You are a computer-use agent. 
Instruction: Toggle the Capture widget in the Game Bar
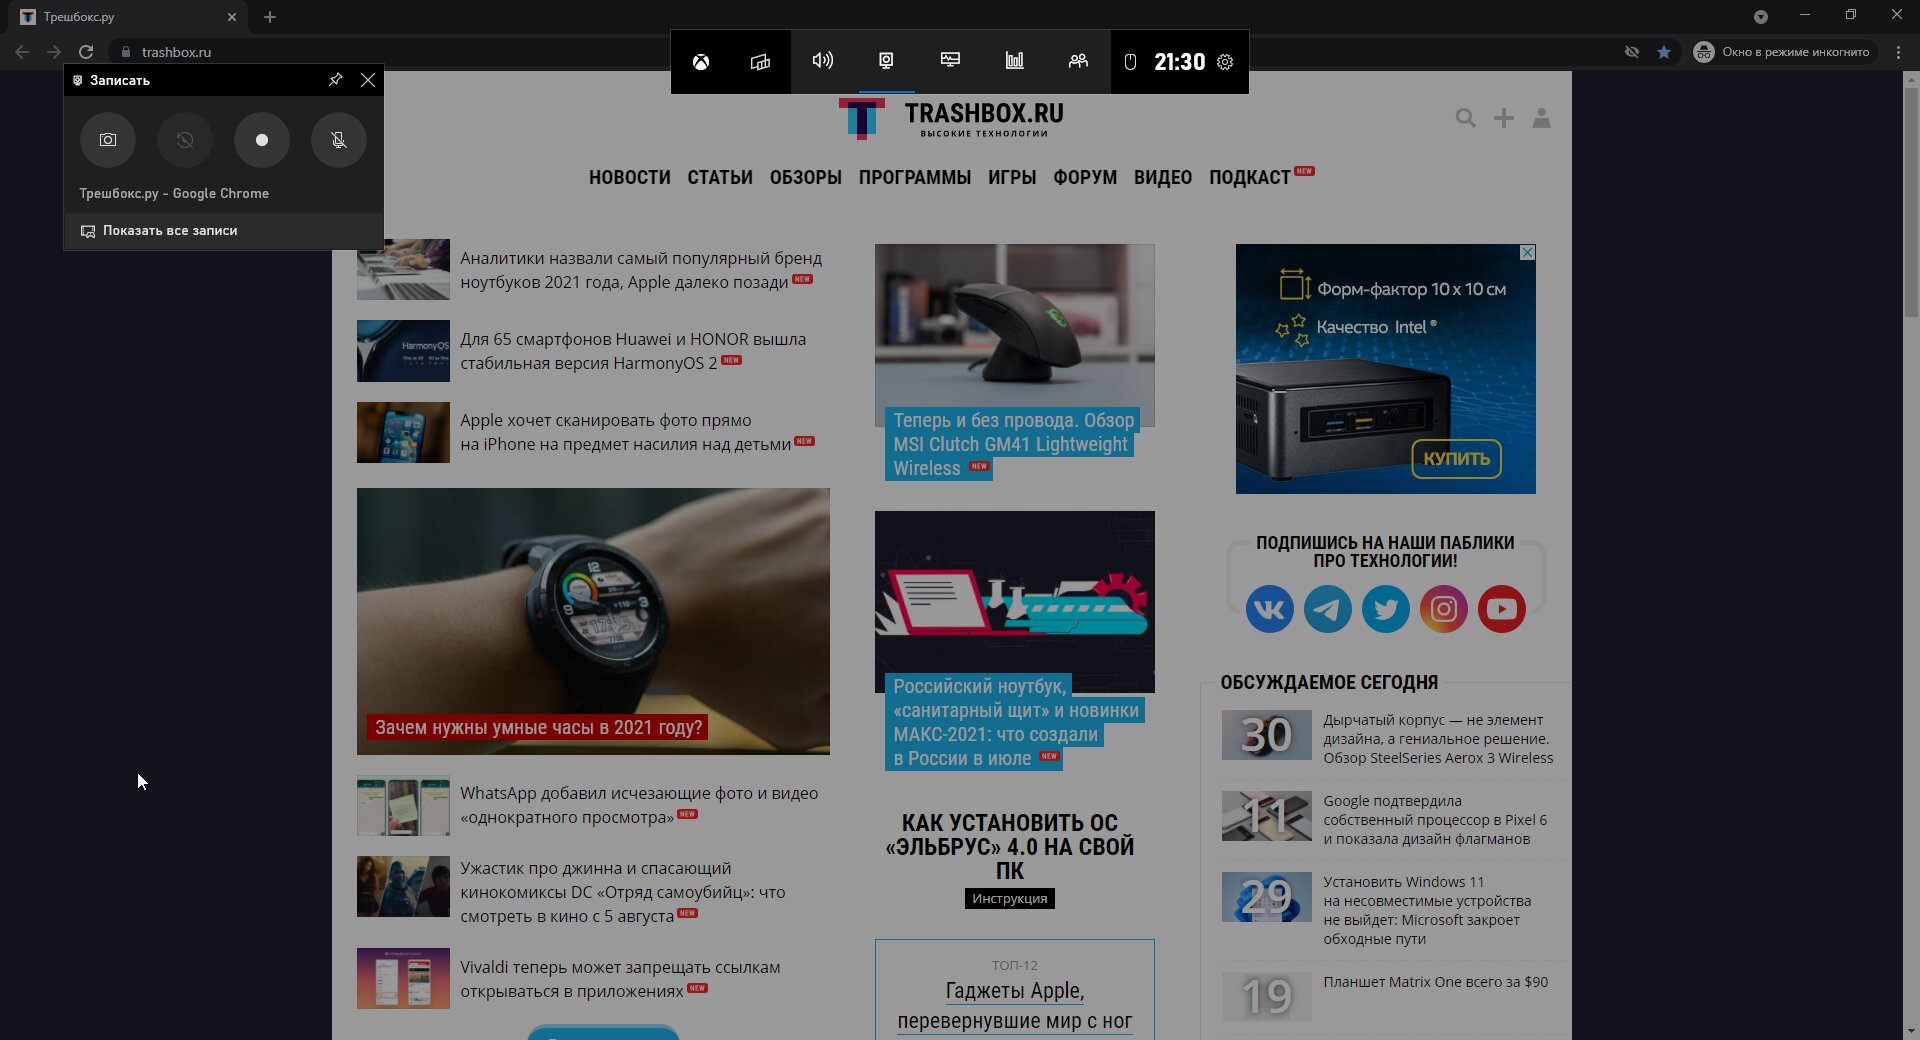tap(886, 61)
